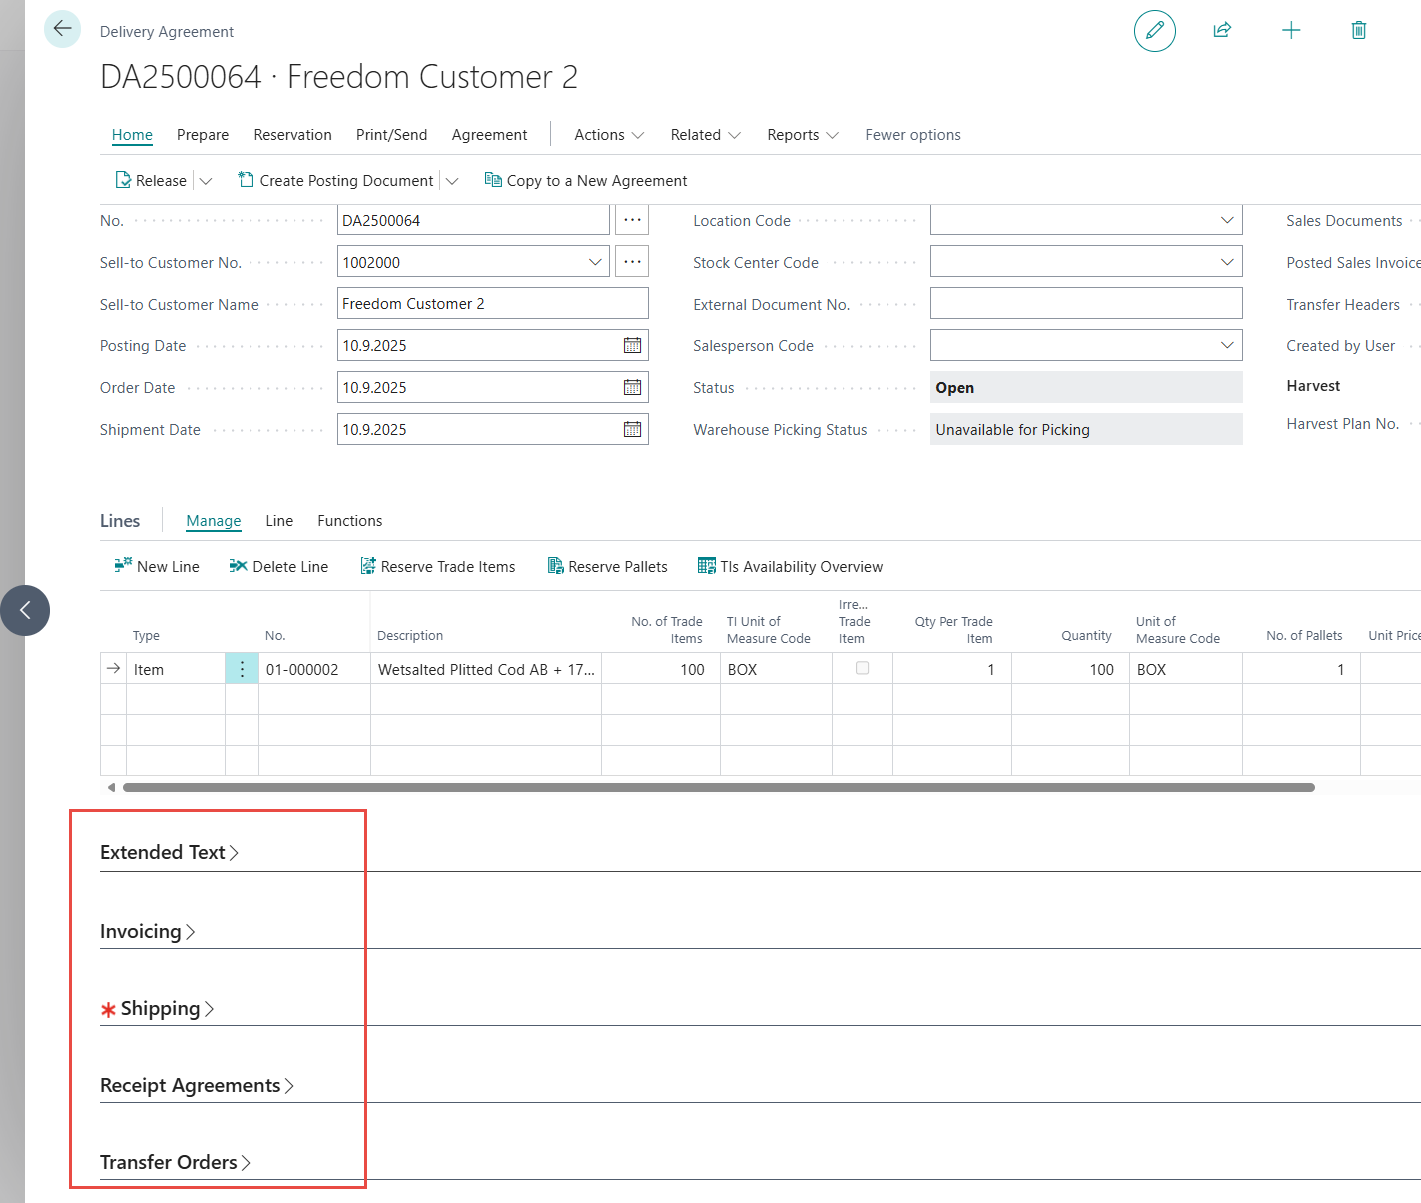Open the Location Code dropdown
This screenshot has width=1421, height=1203.
(x=1226, y=221)
